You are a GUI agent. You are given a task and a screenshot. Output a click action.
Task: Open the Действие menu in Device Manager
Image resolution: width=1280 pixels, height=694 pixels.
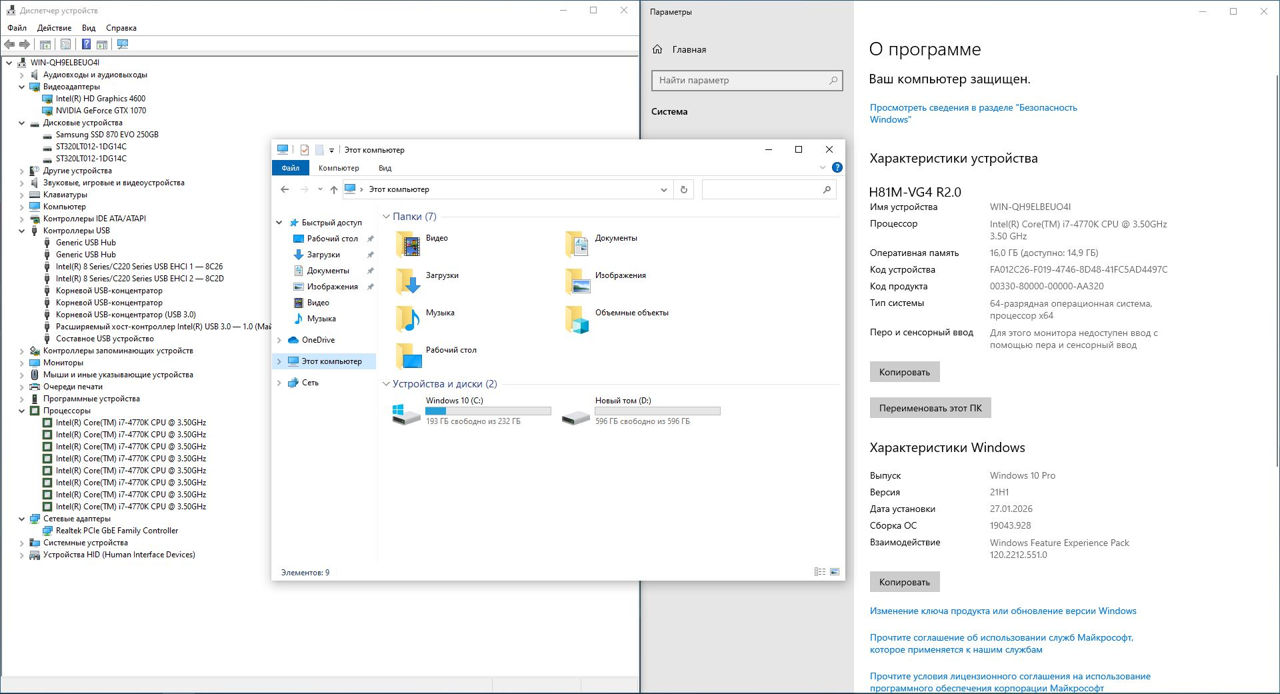(x=54, y=28)
